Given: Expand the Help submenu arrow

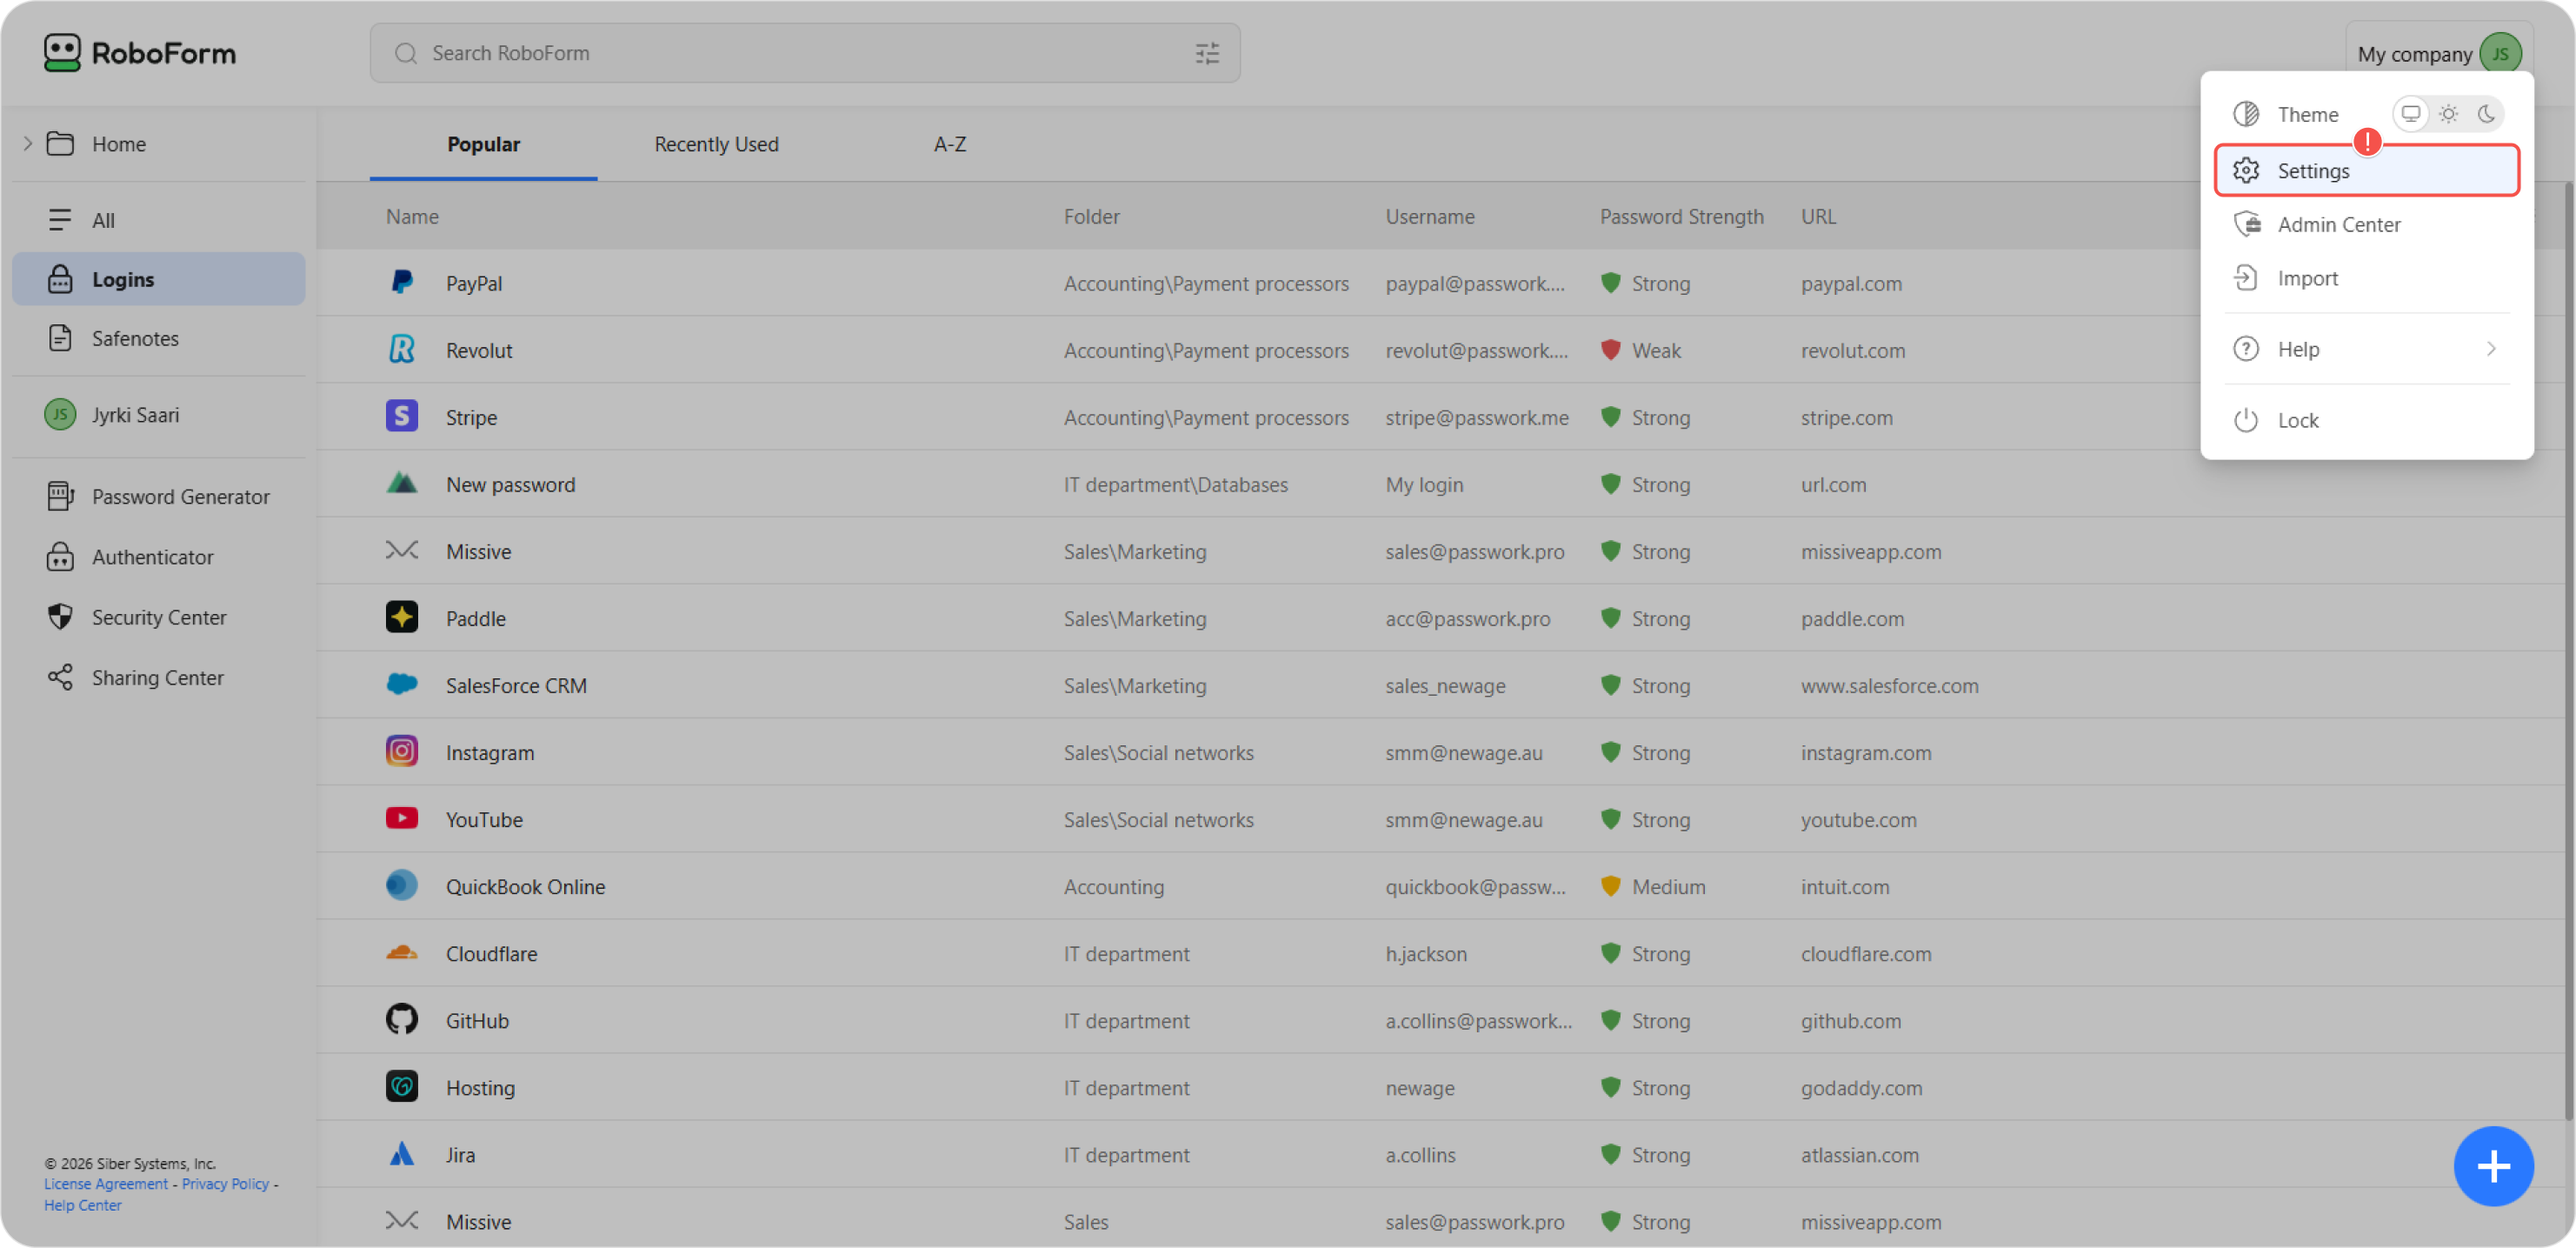Looking at the screenshot, I should 2491,349.
